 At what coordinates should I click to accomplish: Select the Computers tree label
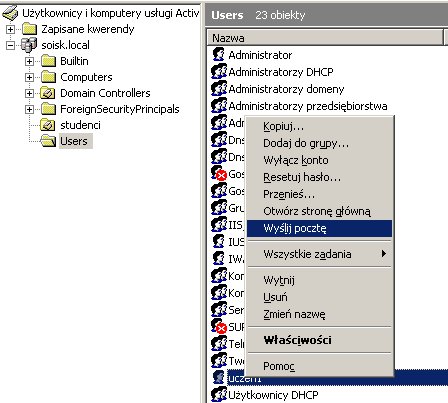click(86, 77)
